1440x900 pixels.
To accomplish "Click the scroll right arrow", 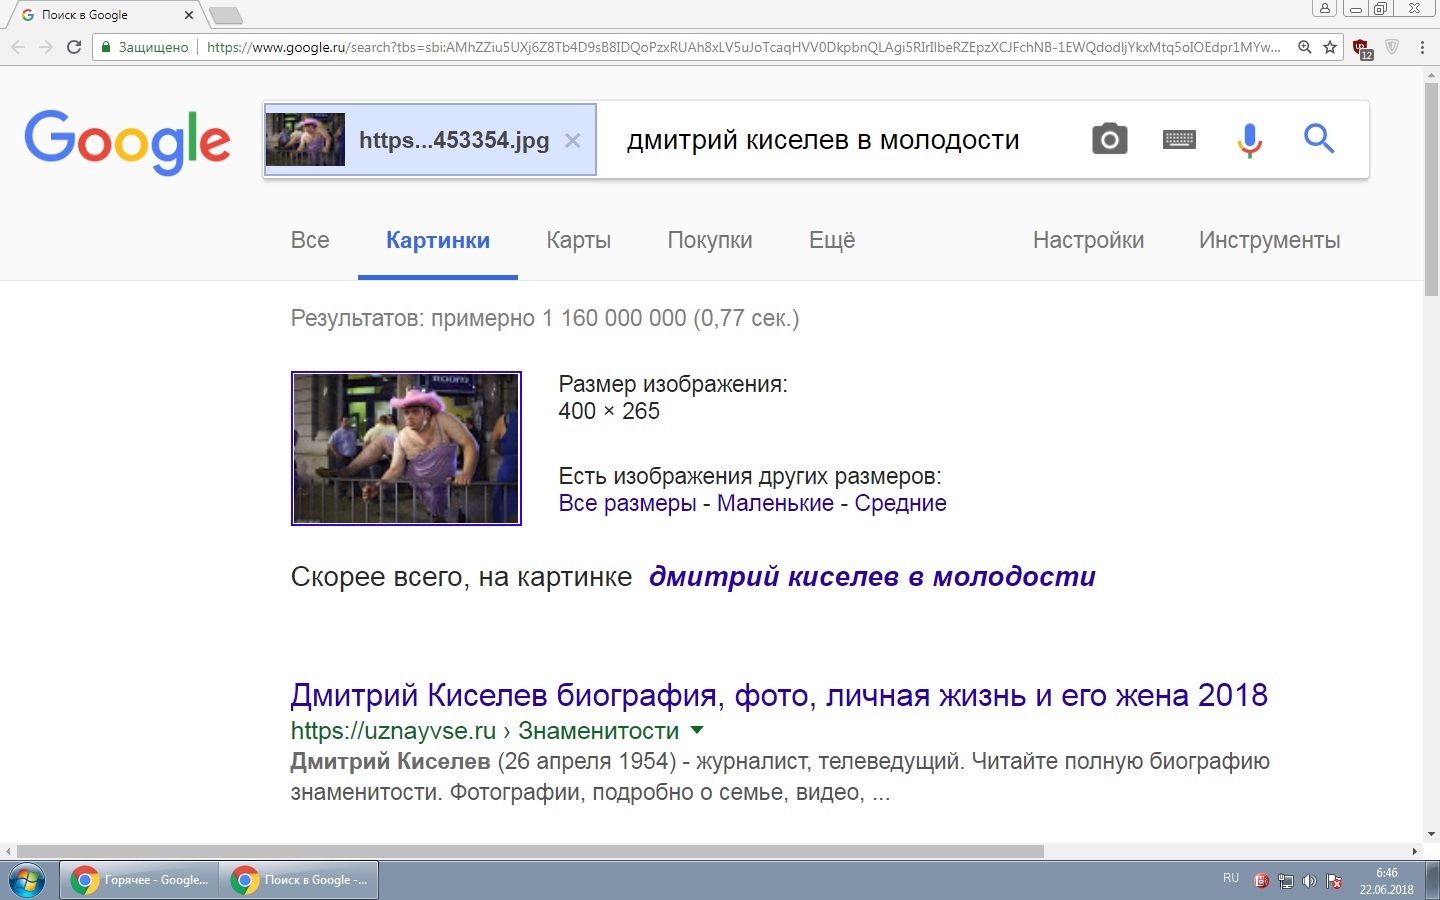I will 1415,851.
